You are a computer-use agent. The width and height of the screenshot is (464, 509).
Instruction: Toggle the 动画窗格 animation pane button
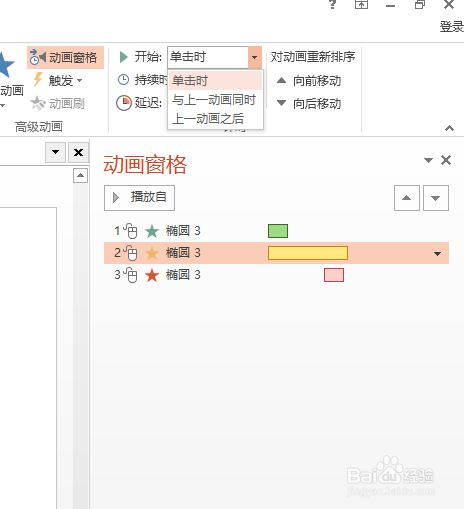coord(65,58)
